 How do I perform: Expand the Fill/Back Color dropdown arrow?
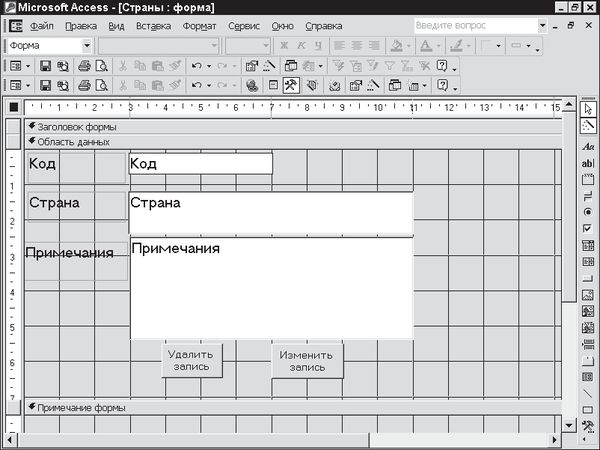[x=409, y=45]
